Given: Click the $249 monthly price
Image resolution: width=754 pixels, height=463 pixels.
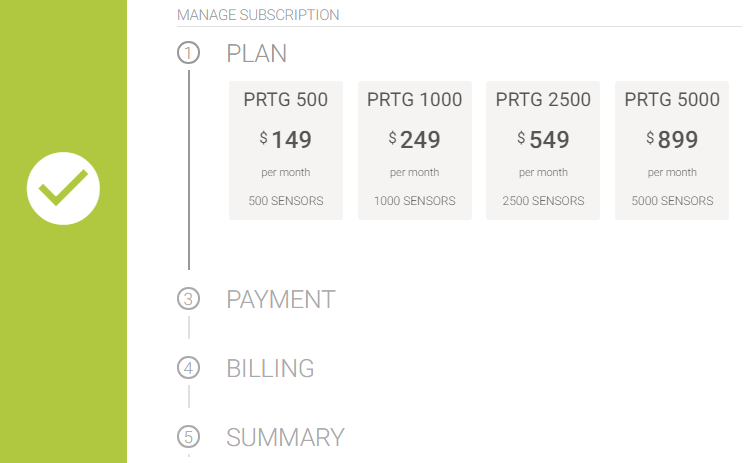Looking at the screenshot, I should pos(414,140).
